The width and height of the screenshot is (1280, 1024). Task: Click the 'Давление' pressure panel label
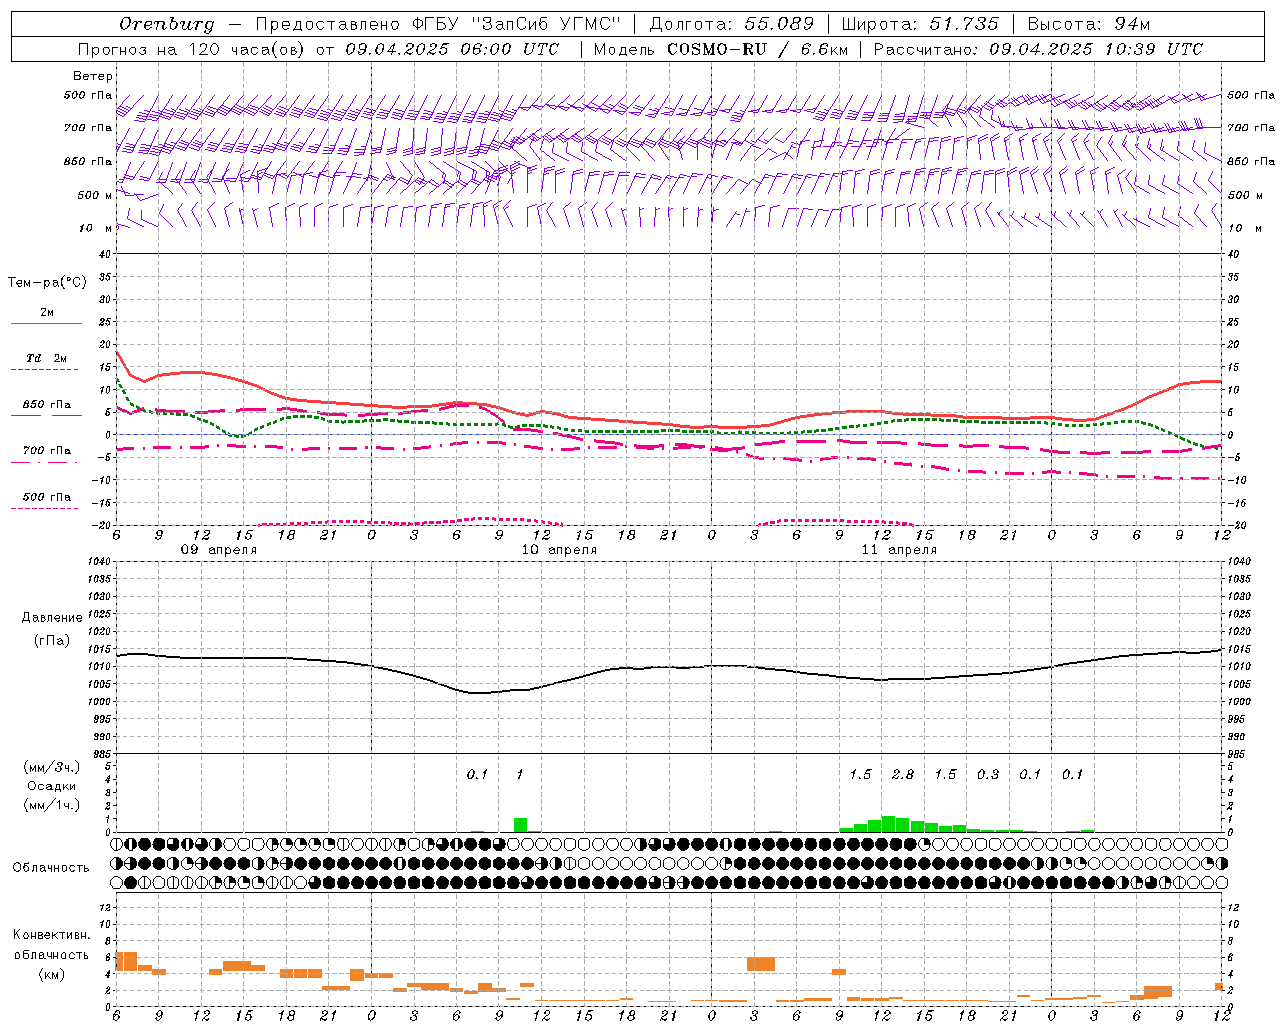(x=52, y=618)
